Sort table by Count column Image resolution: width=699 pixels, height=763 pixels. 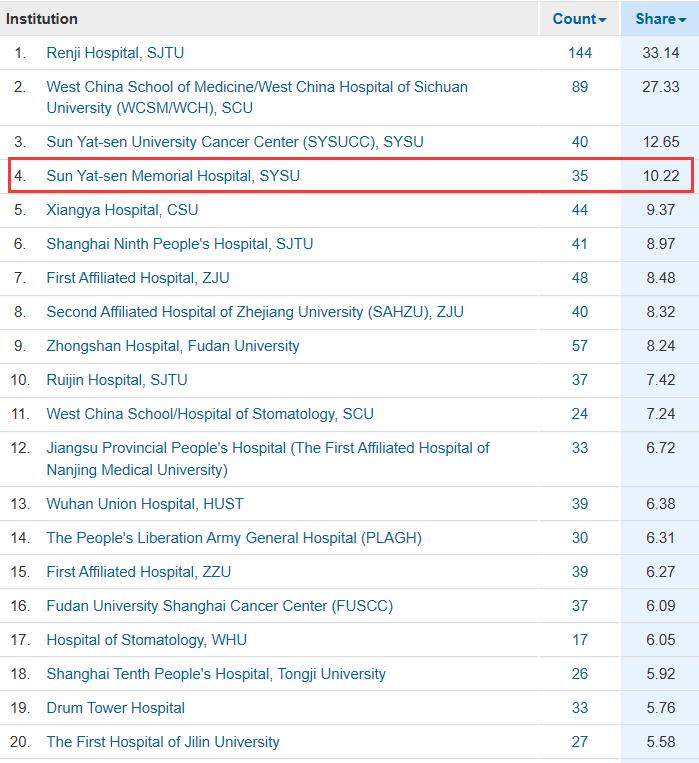pyautogui.click(x=579, y=19)
